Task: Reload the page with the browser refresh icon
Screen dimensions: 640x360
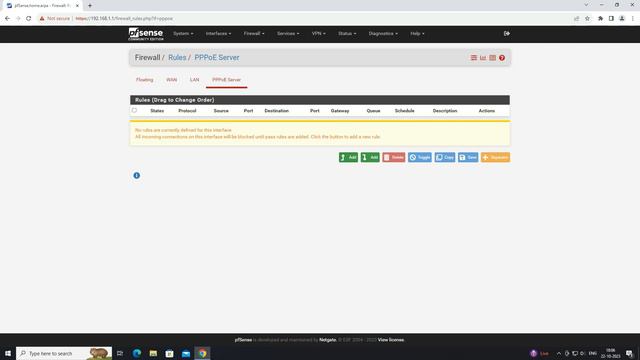Action: (29, 18)
